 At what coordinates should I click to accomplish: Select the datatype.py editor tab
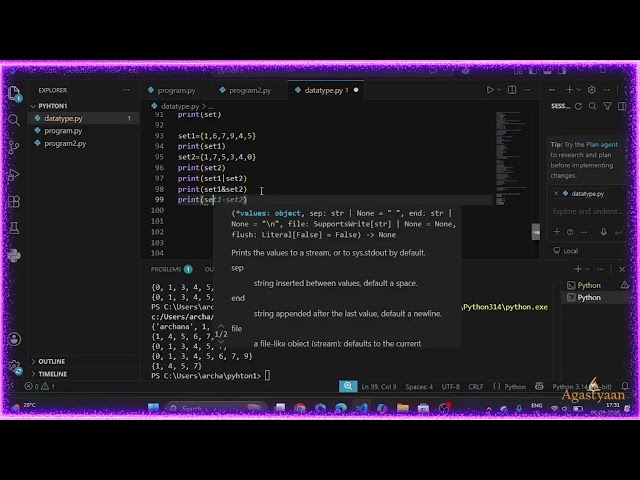(x=326, y=90)
